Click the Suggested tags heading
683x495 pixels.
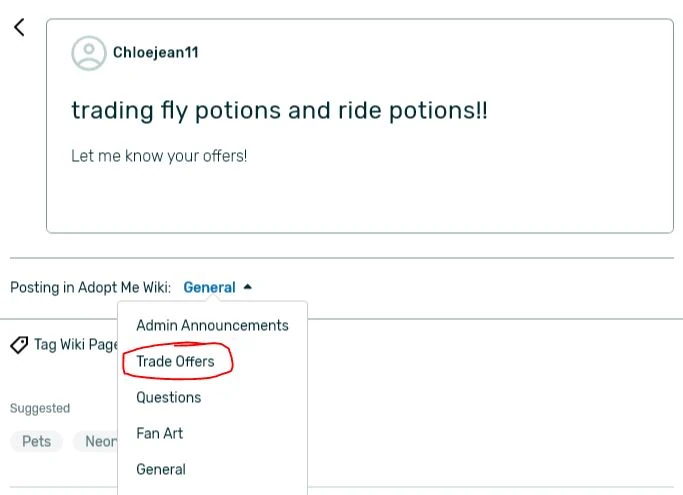point(40,408)
